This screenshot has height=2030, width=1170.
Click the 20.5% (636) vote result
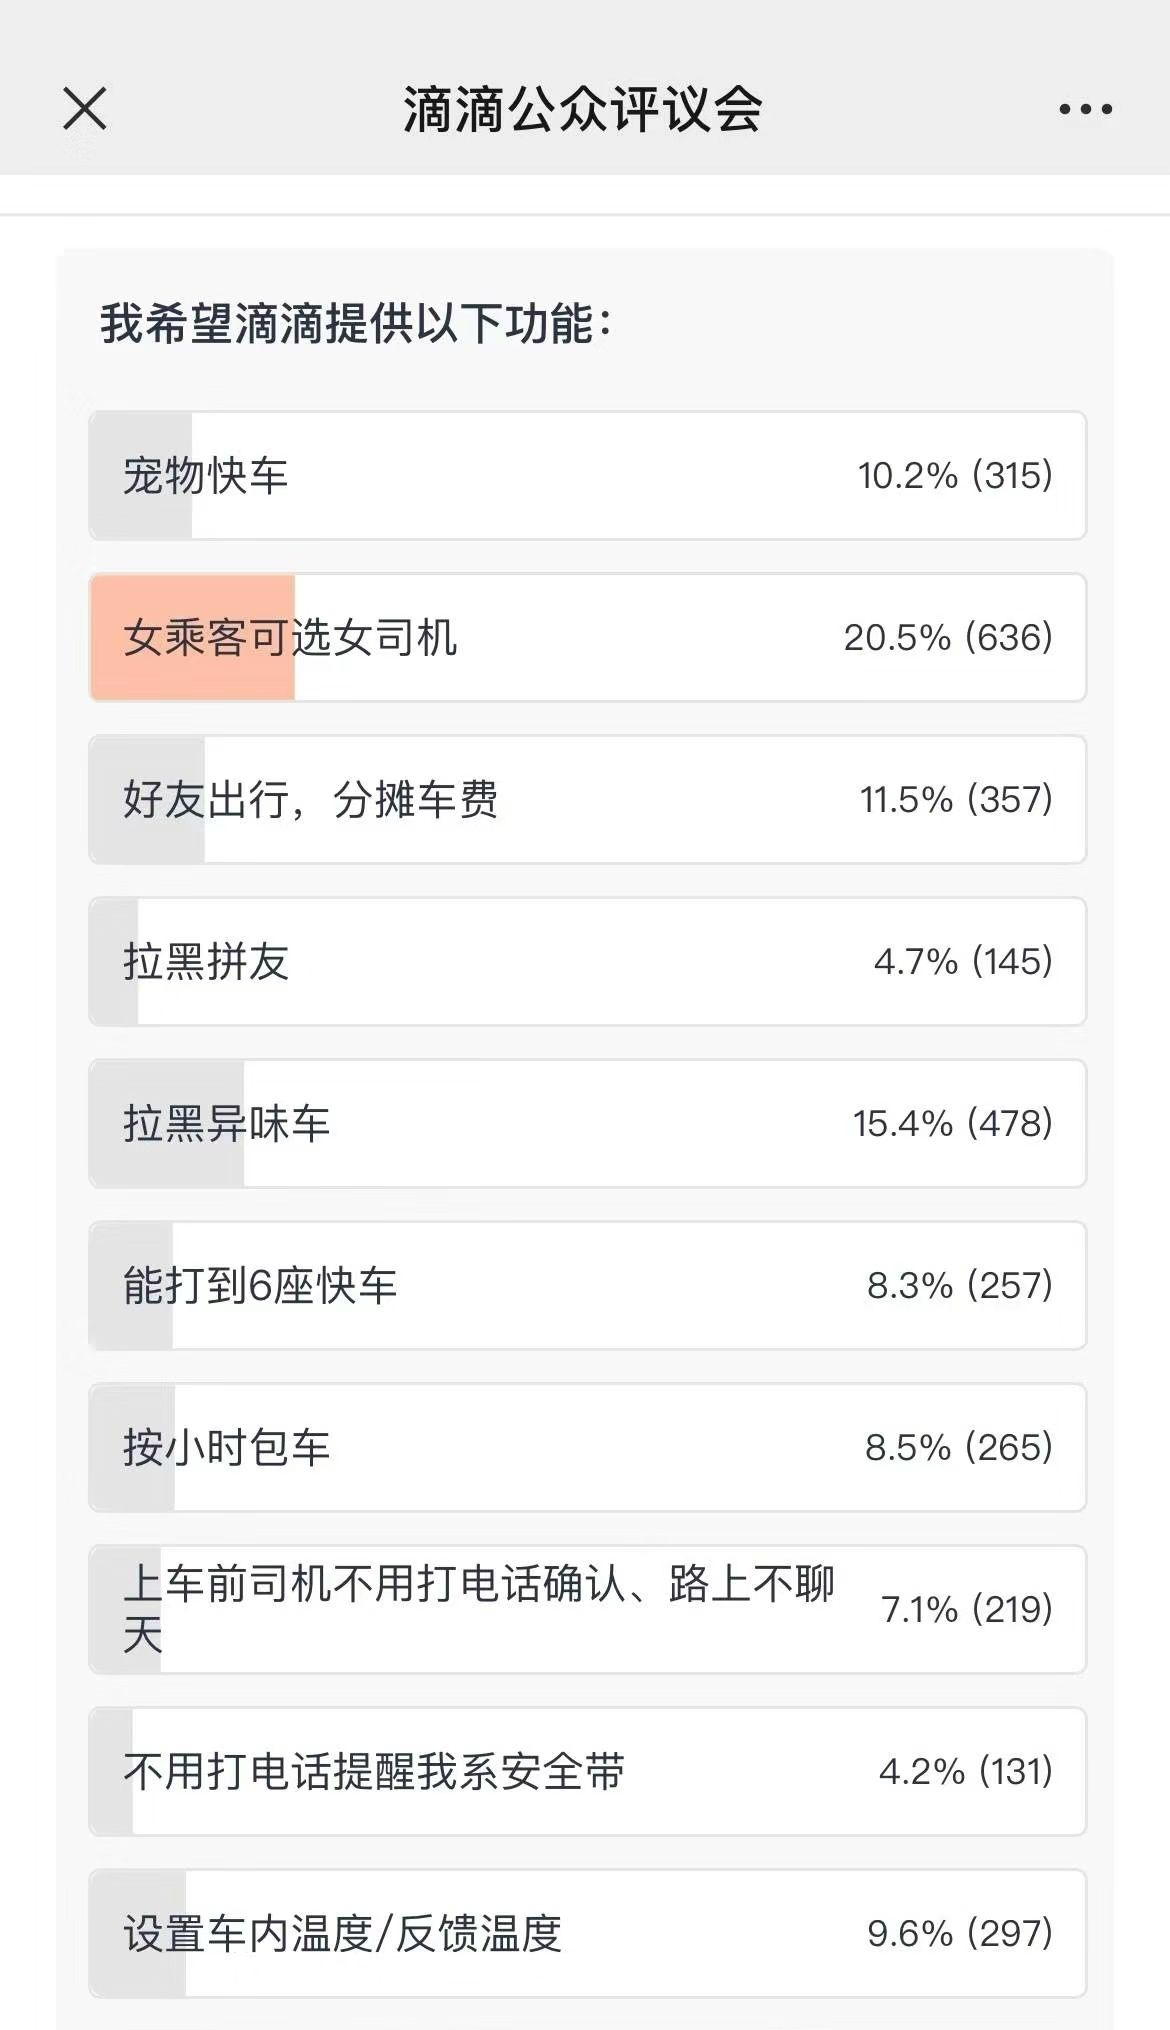tap(948, 638)
